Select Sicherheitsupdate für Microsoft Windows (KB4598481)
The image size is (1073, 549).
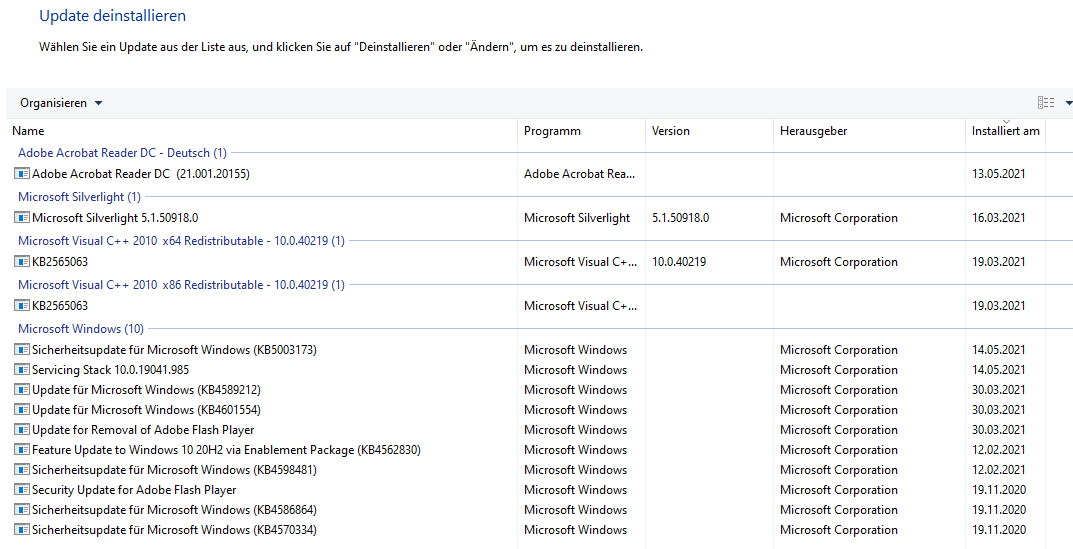pyautogui.click(x=174, y=470)
